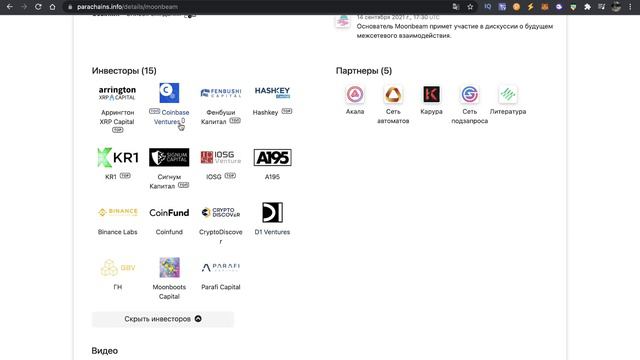Click the Parafi Capital logo
Image resolution: width=640 pixels, height=360 pixels.
coord(221,267)
